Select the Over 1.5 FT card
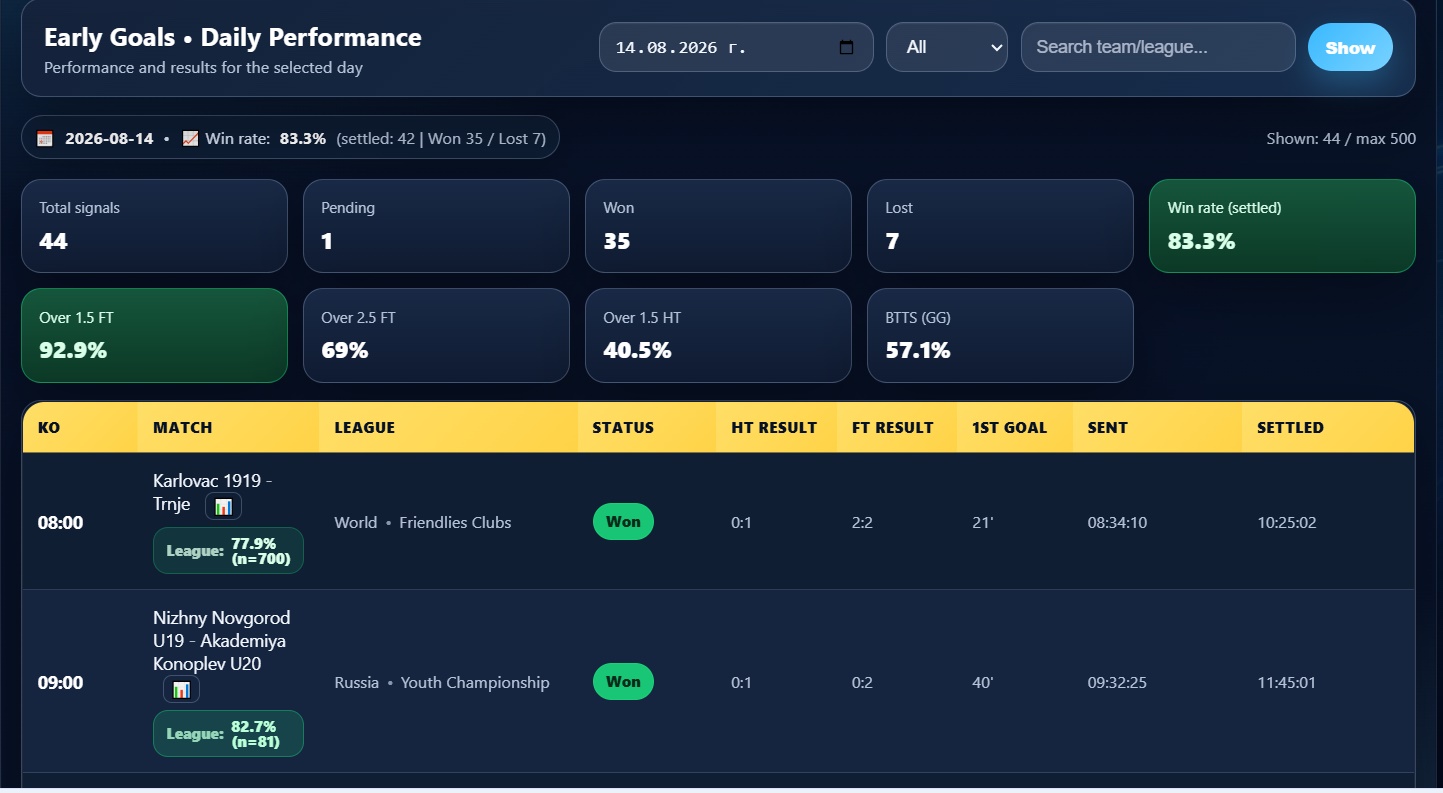 [x=154, y=335]
